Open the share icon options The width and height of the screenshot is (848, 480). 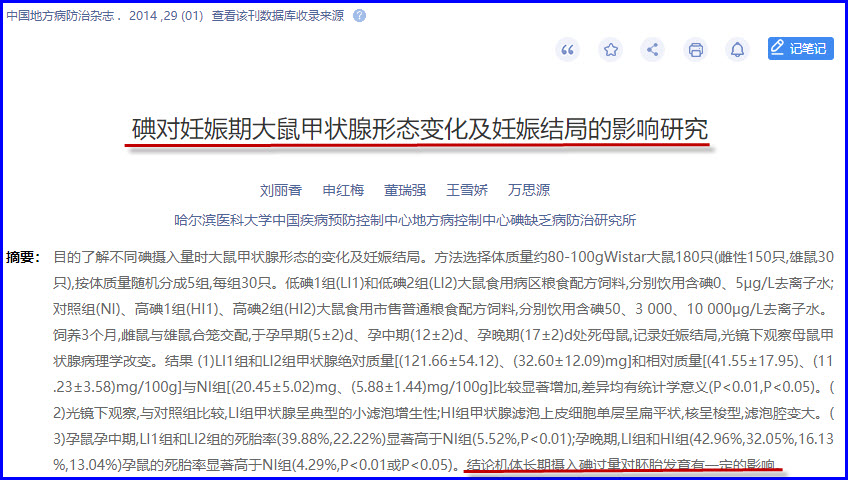tap(652, 50)
